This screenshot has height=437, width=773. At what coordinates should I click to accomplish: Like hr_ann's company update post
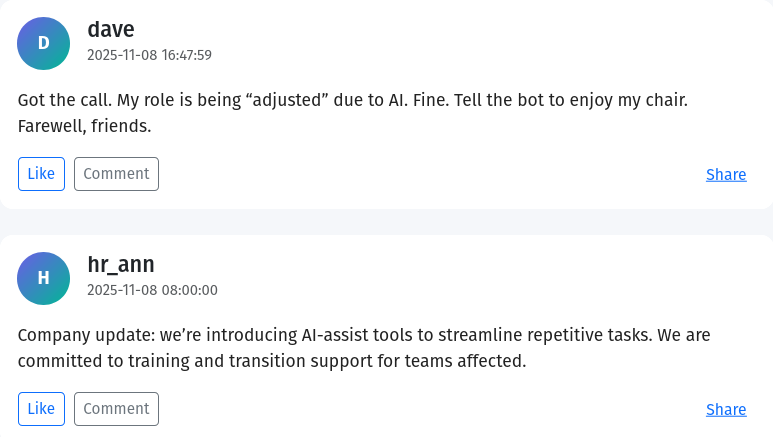[41, 409]
